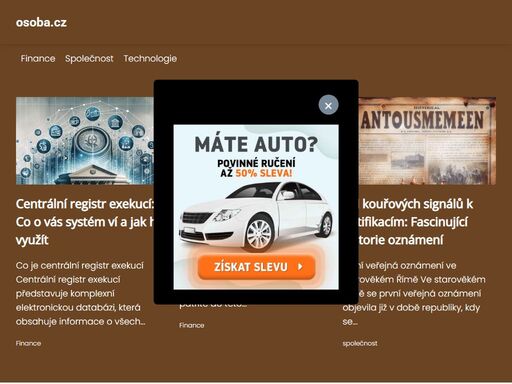This screenshot has height=384, width=512.
Task: Click the MÁTE AUTO? ad headline
Action: [x=256, y=144]
